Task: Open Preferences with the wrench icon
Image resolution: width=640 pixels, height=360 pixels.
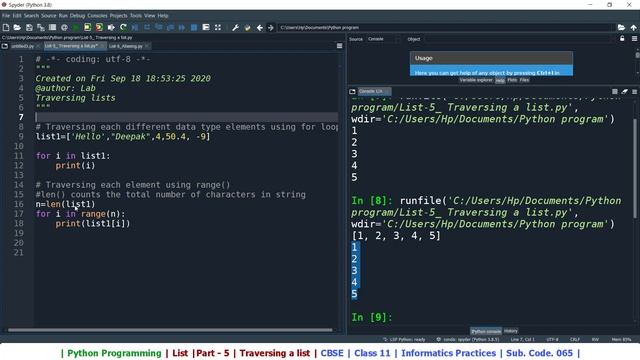Action: tap(236, 27)
